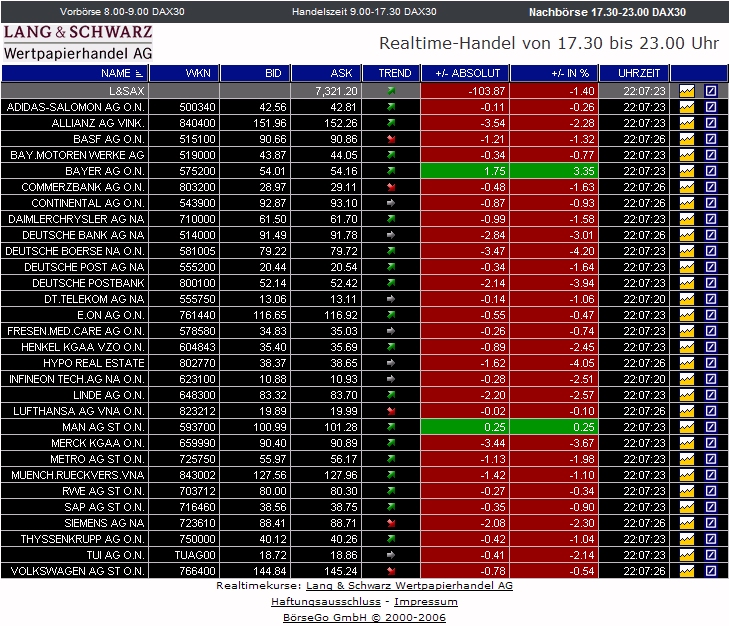Open detail icon for COMMERZBANK AG row
The image size is (729, 626).
(710, 187)
